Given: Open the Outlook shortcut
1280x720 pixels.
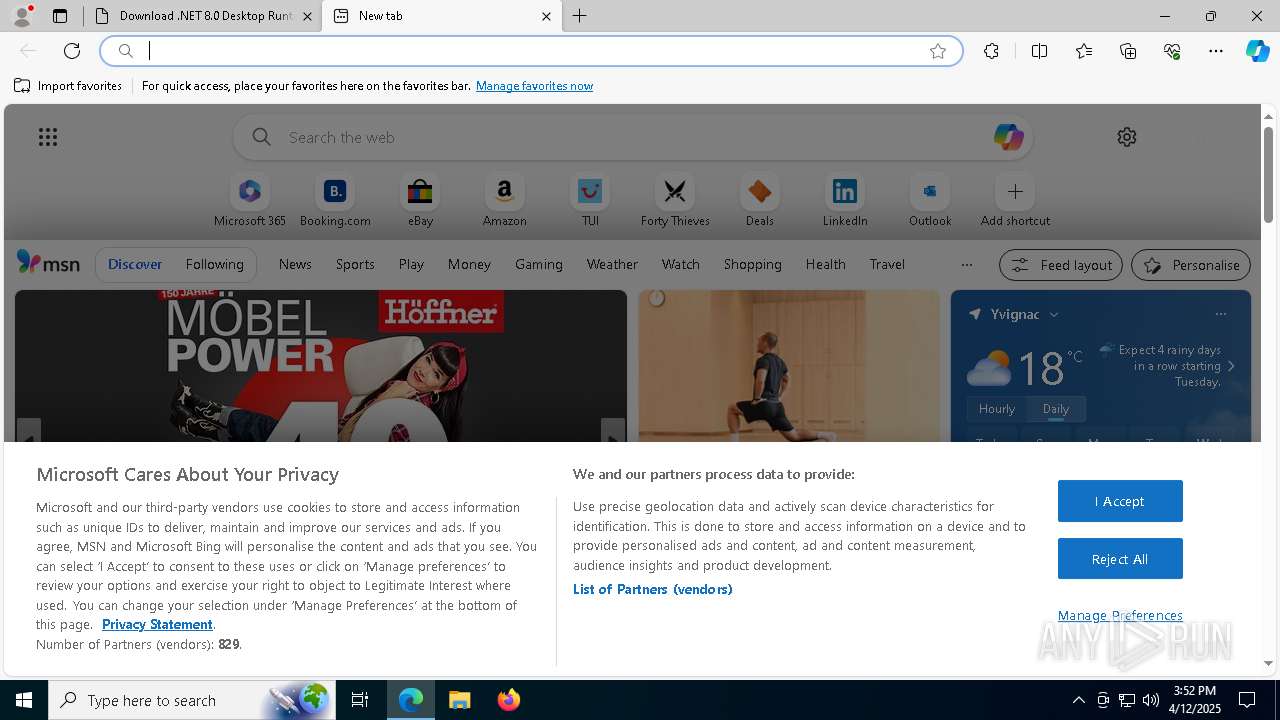Looking at the screenshot, I should point(930,201).
